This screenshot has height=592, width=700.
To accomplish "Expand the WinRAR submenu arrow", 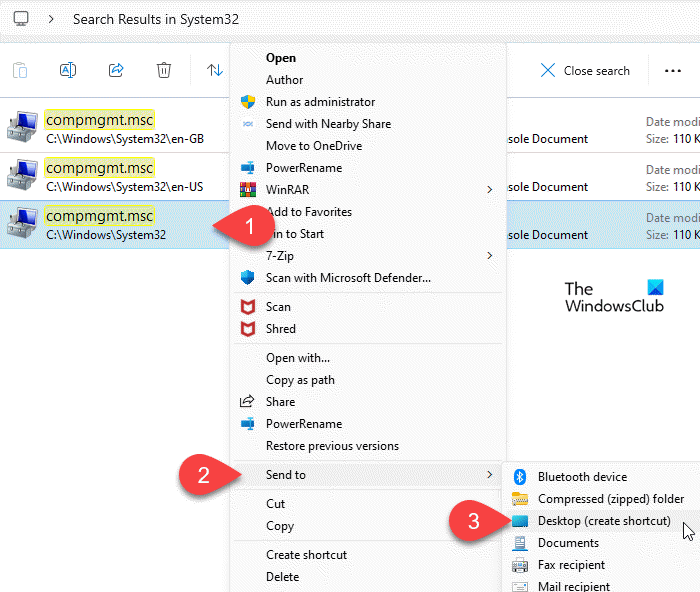I will point(490,190).
